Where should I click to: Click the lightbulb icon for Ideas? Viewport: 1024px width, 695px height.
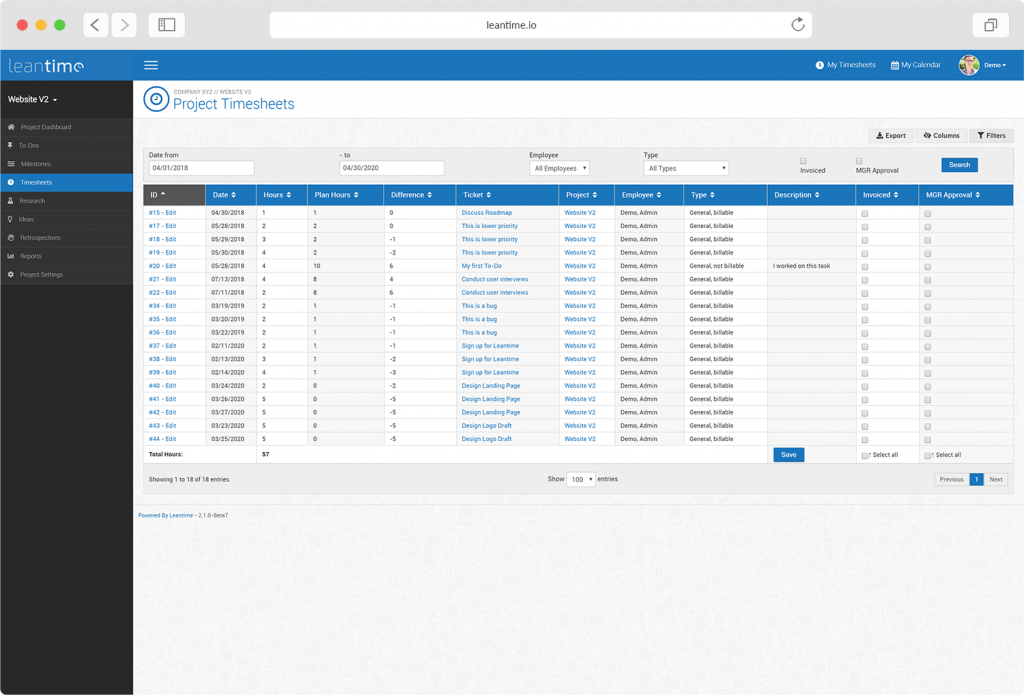pyautogui.click(x=10, y=219)
